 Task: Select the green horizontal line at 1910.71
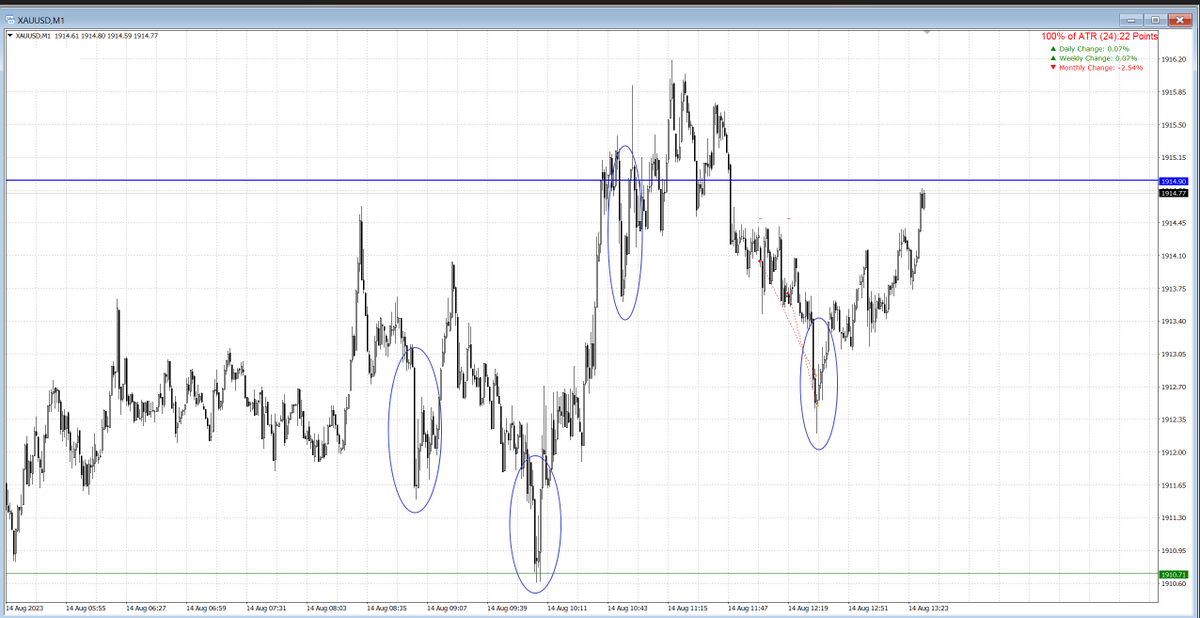pos(580,573)
